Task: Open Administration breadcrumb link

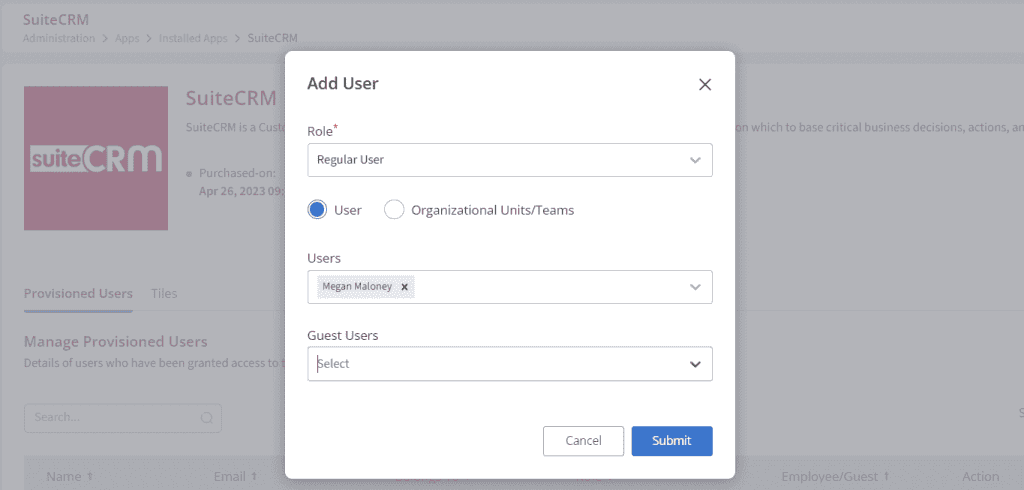Action: click(x=59, y=38)
